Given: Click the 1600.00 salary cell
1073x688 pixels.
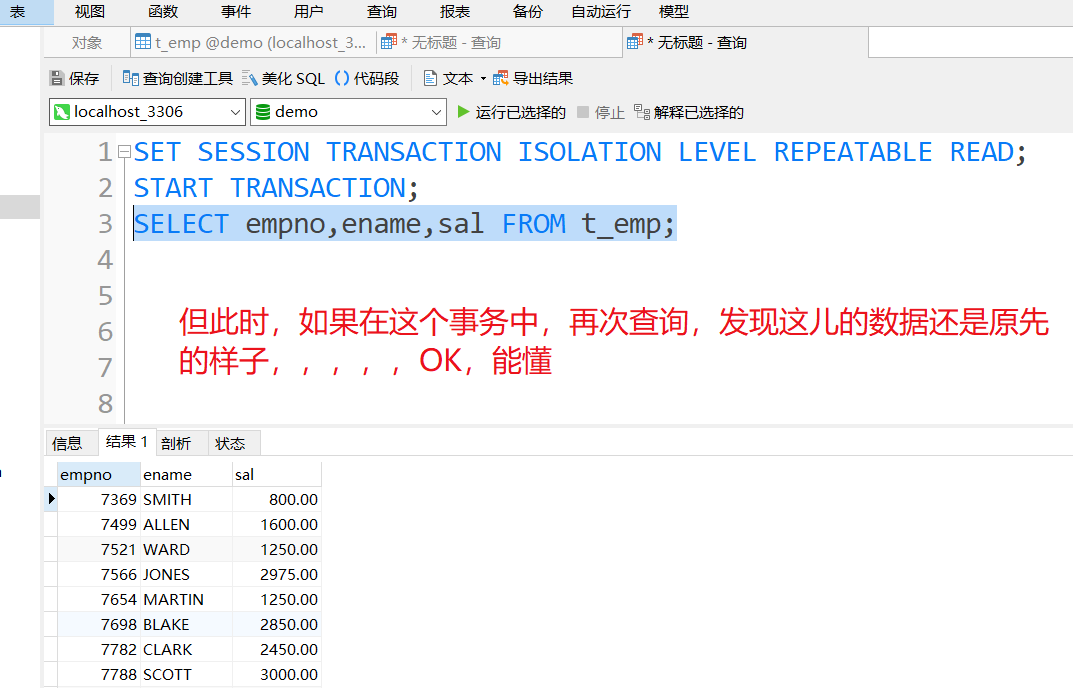Looking at the screenshot, I should [x=276, y=524].
